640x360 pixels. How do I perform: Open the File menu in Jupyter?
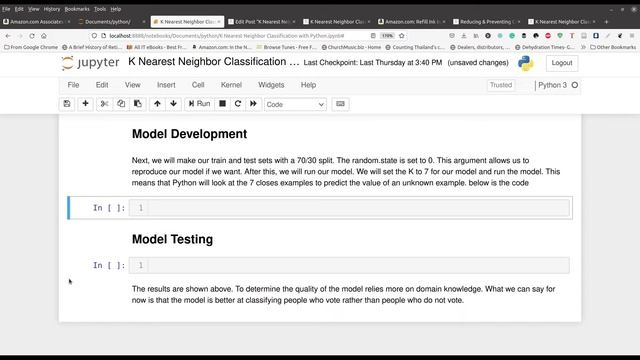(73, 85)
